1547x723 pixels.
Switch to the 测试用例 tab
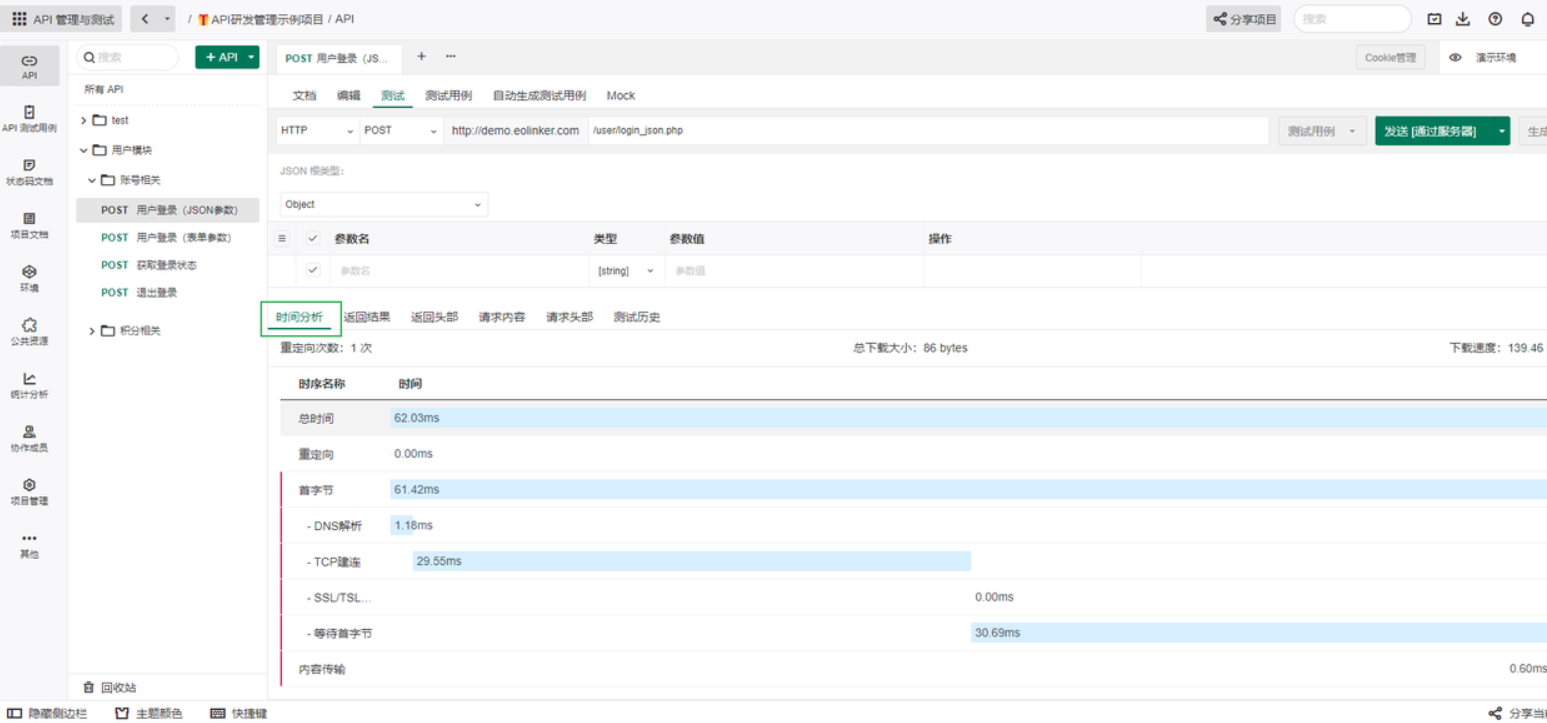[x=448, y=96]
